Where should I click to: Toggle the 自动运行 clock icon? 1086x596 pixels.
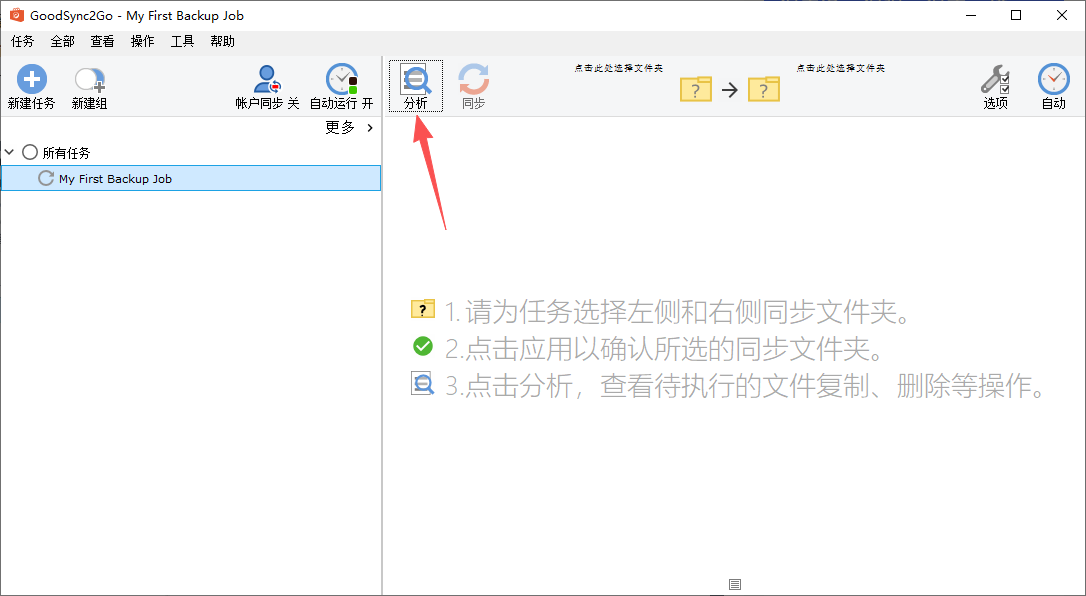pos(341,79)
